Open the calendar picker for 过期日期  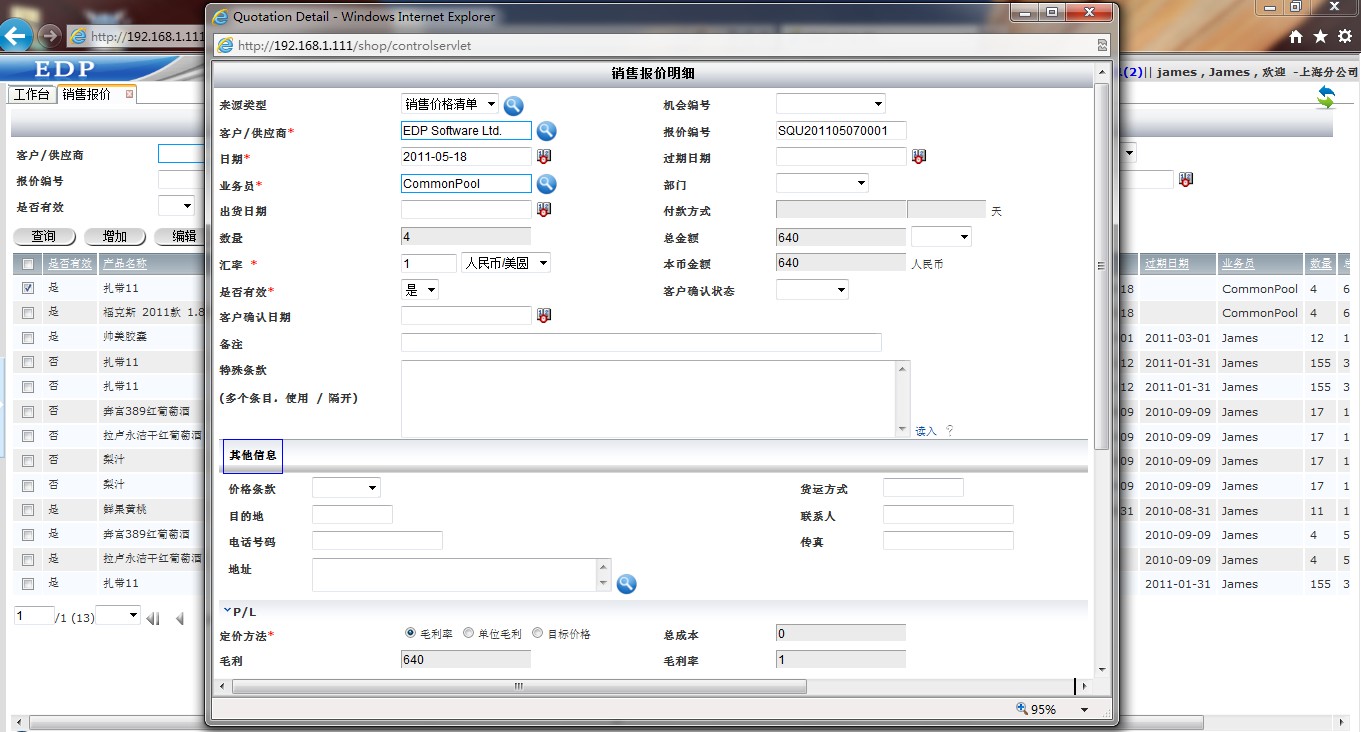pos(918,157)
